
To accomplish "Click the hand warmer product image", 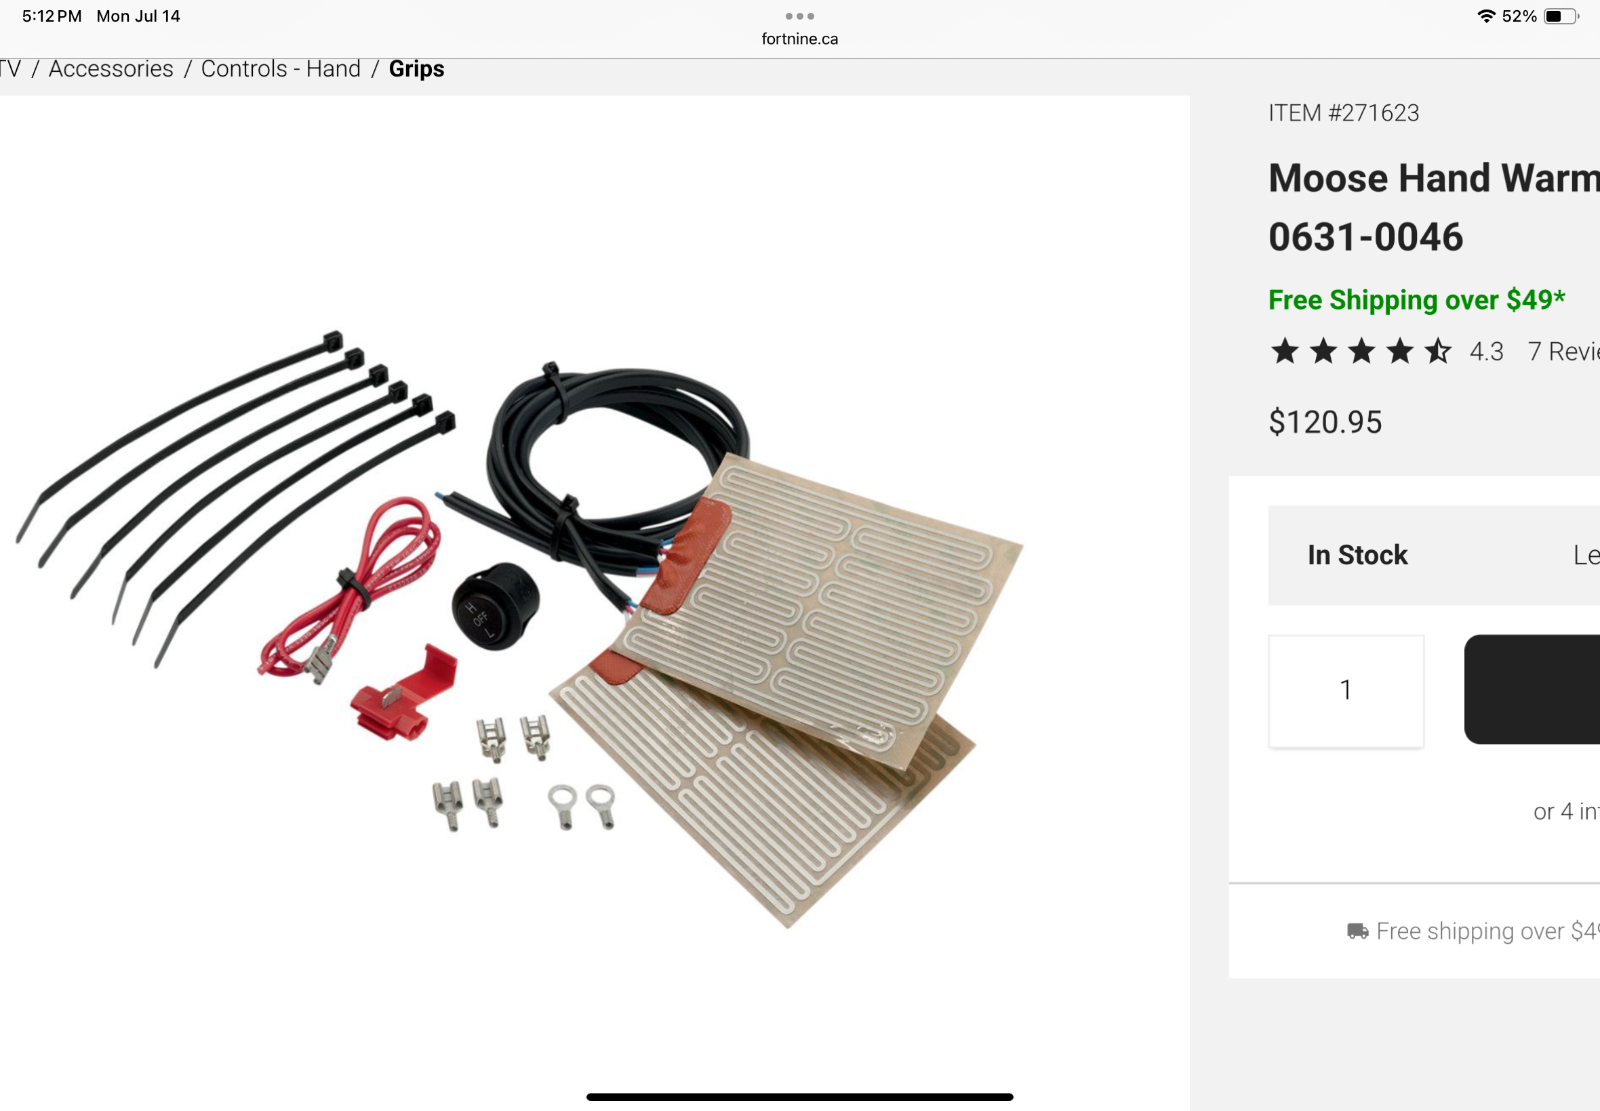I will point(520,630).
